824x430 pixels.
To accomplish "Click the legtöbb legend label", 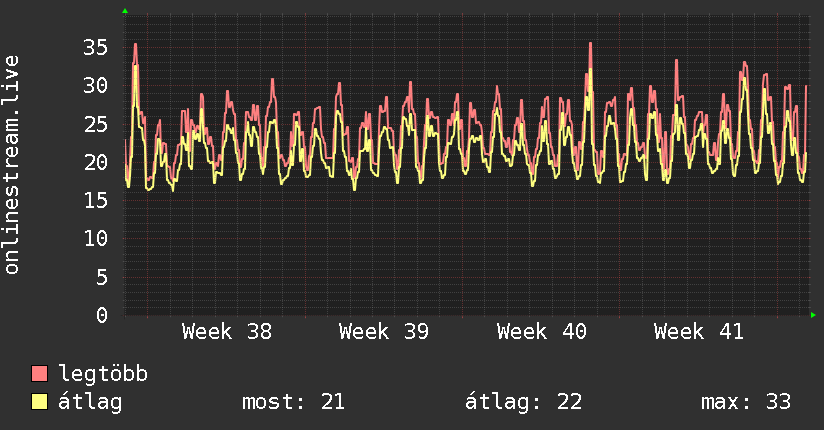I will pyautogui.click(x=103, y=374).
